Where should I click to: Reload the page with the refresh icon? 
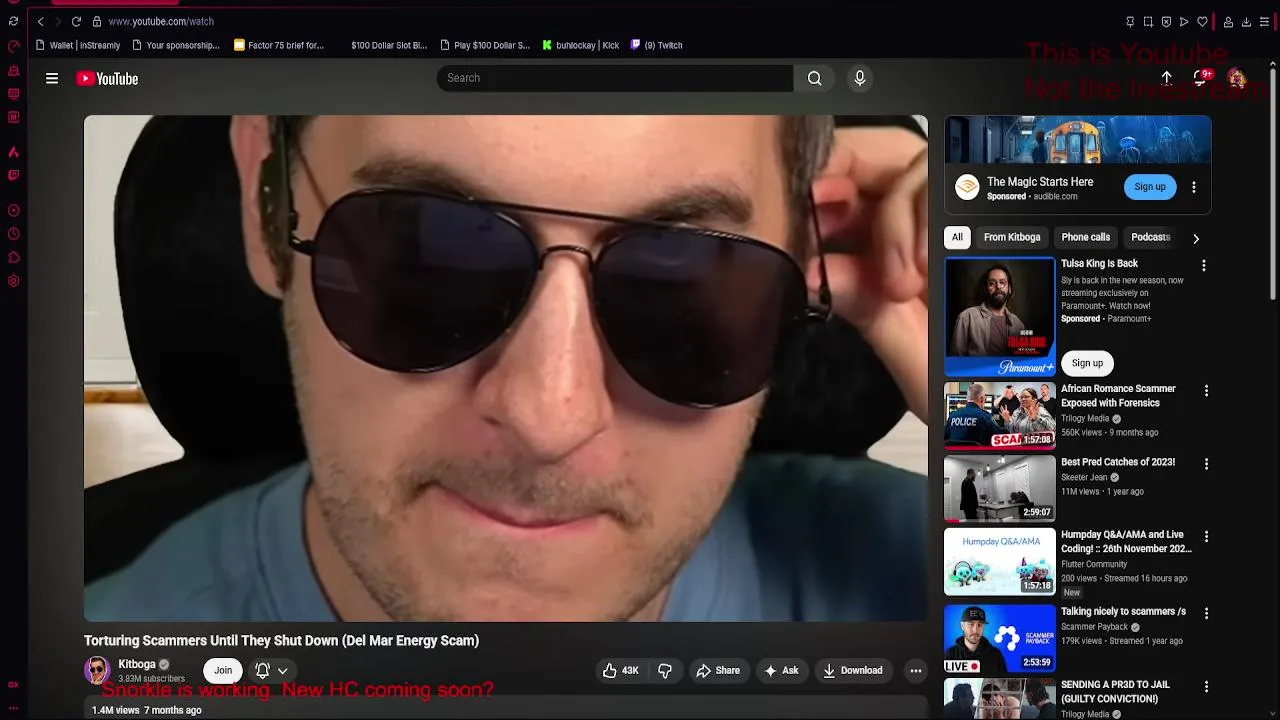click(76, 21)
